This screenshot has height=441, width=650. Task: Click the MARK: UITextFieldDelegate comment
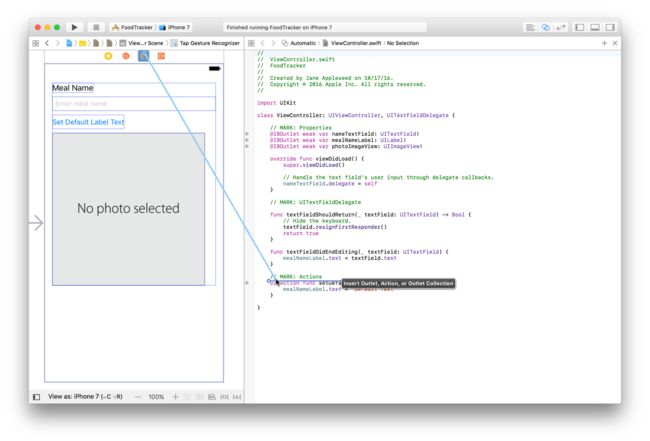315,202
